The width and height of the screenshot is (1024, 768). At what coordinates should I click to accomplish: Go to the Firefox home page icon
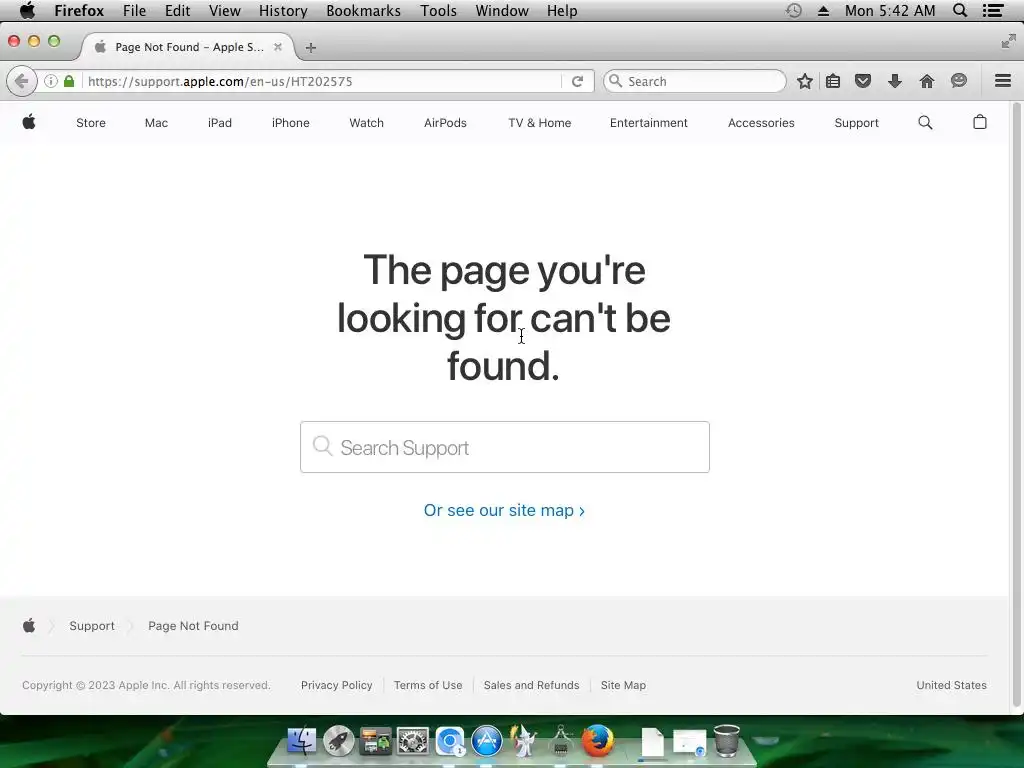927,82
